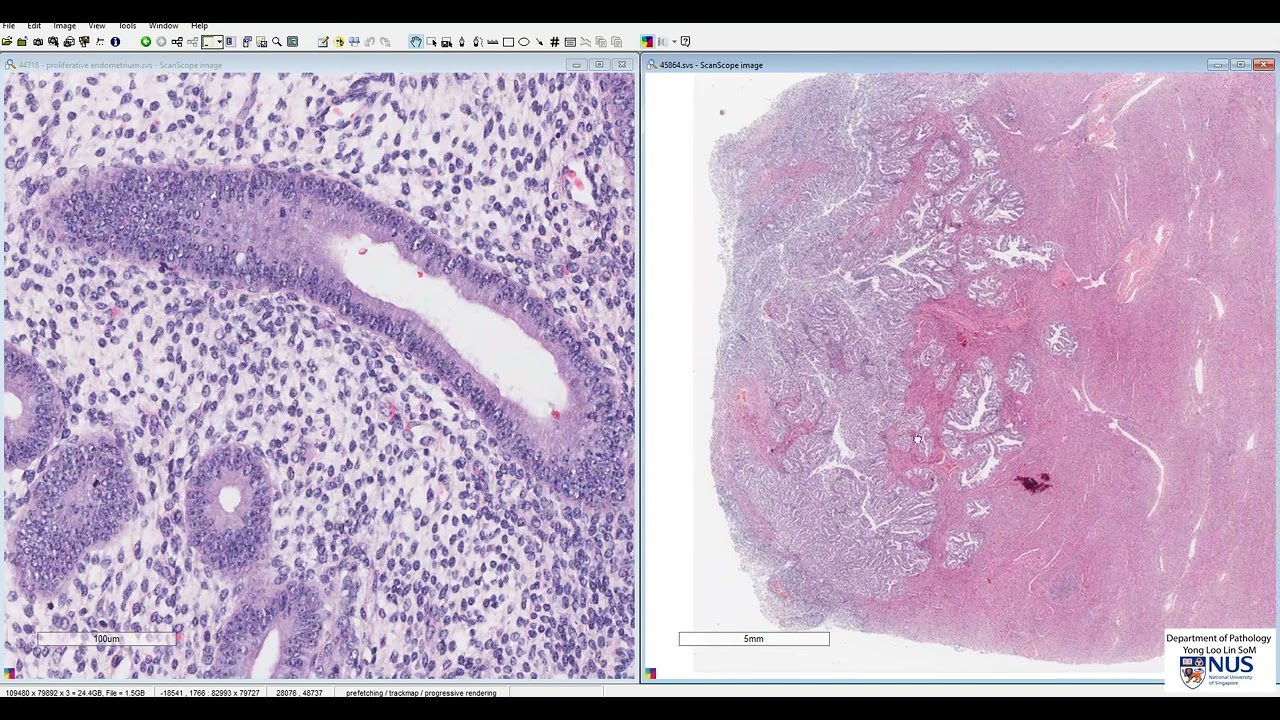This screenshot has width=1280, height=720.
Task: Open the Image menu
Action: click(x=64, y=25)
